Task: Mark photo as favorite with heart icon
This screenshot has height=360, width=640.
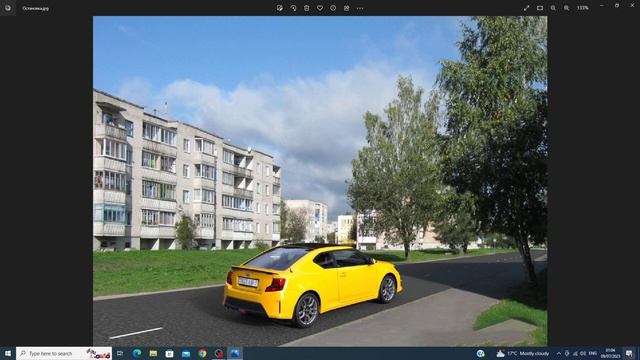Action: pyautogui.click(x=320, y=8)
